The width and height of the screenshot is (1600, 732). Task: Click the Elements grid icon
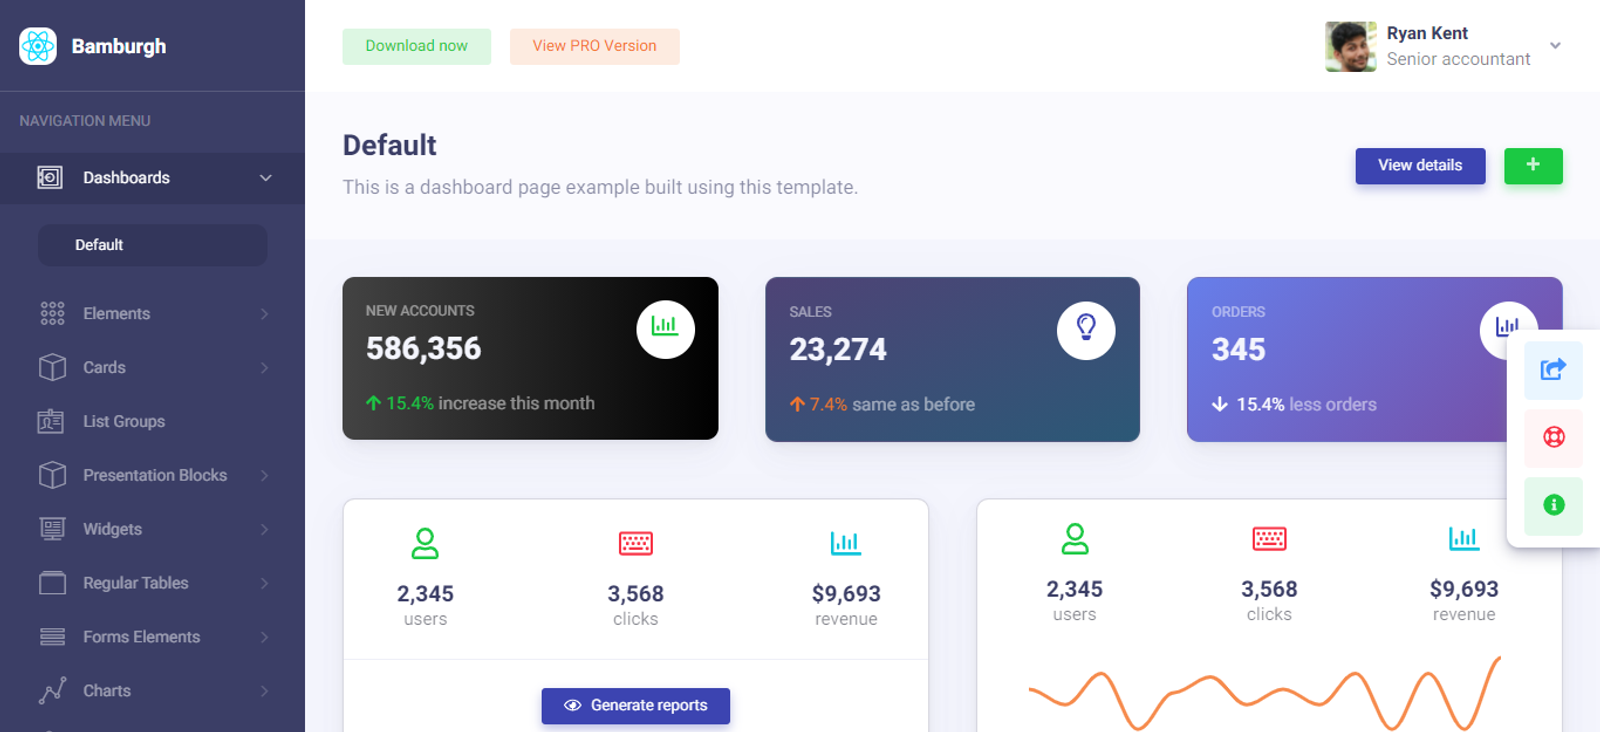point(52,313)
